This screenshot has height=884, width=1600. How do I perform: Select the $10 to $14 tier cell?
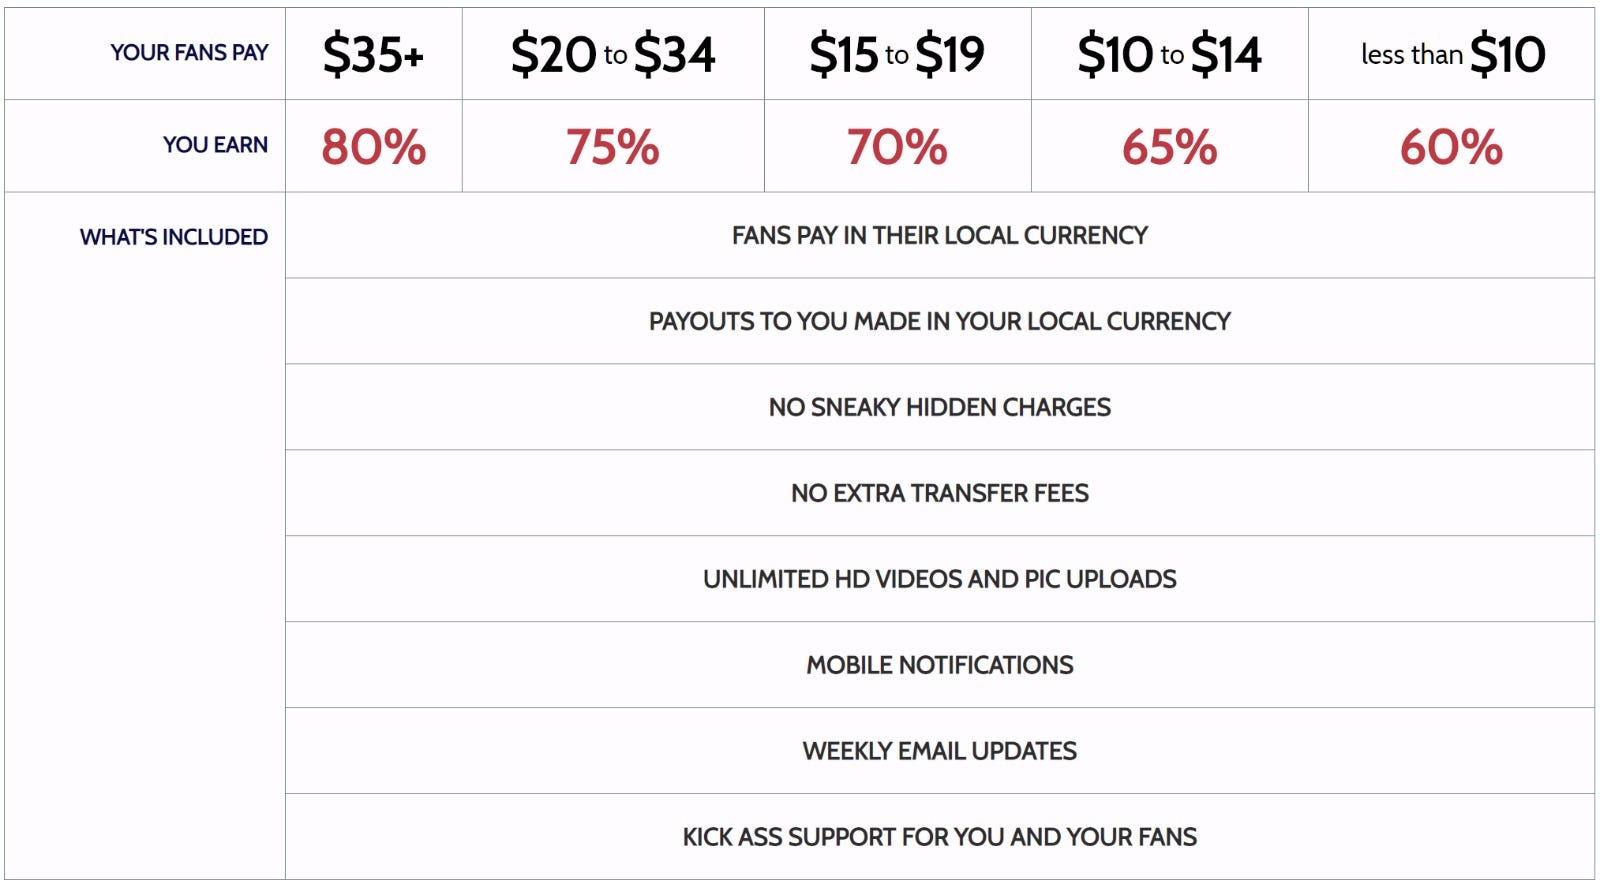click(1170, 54)
